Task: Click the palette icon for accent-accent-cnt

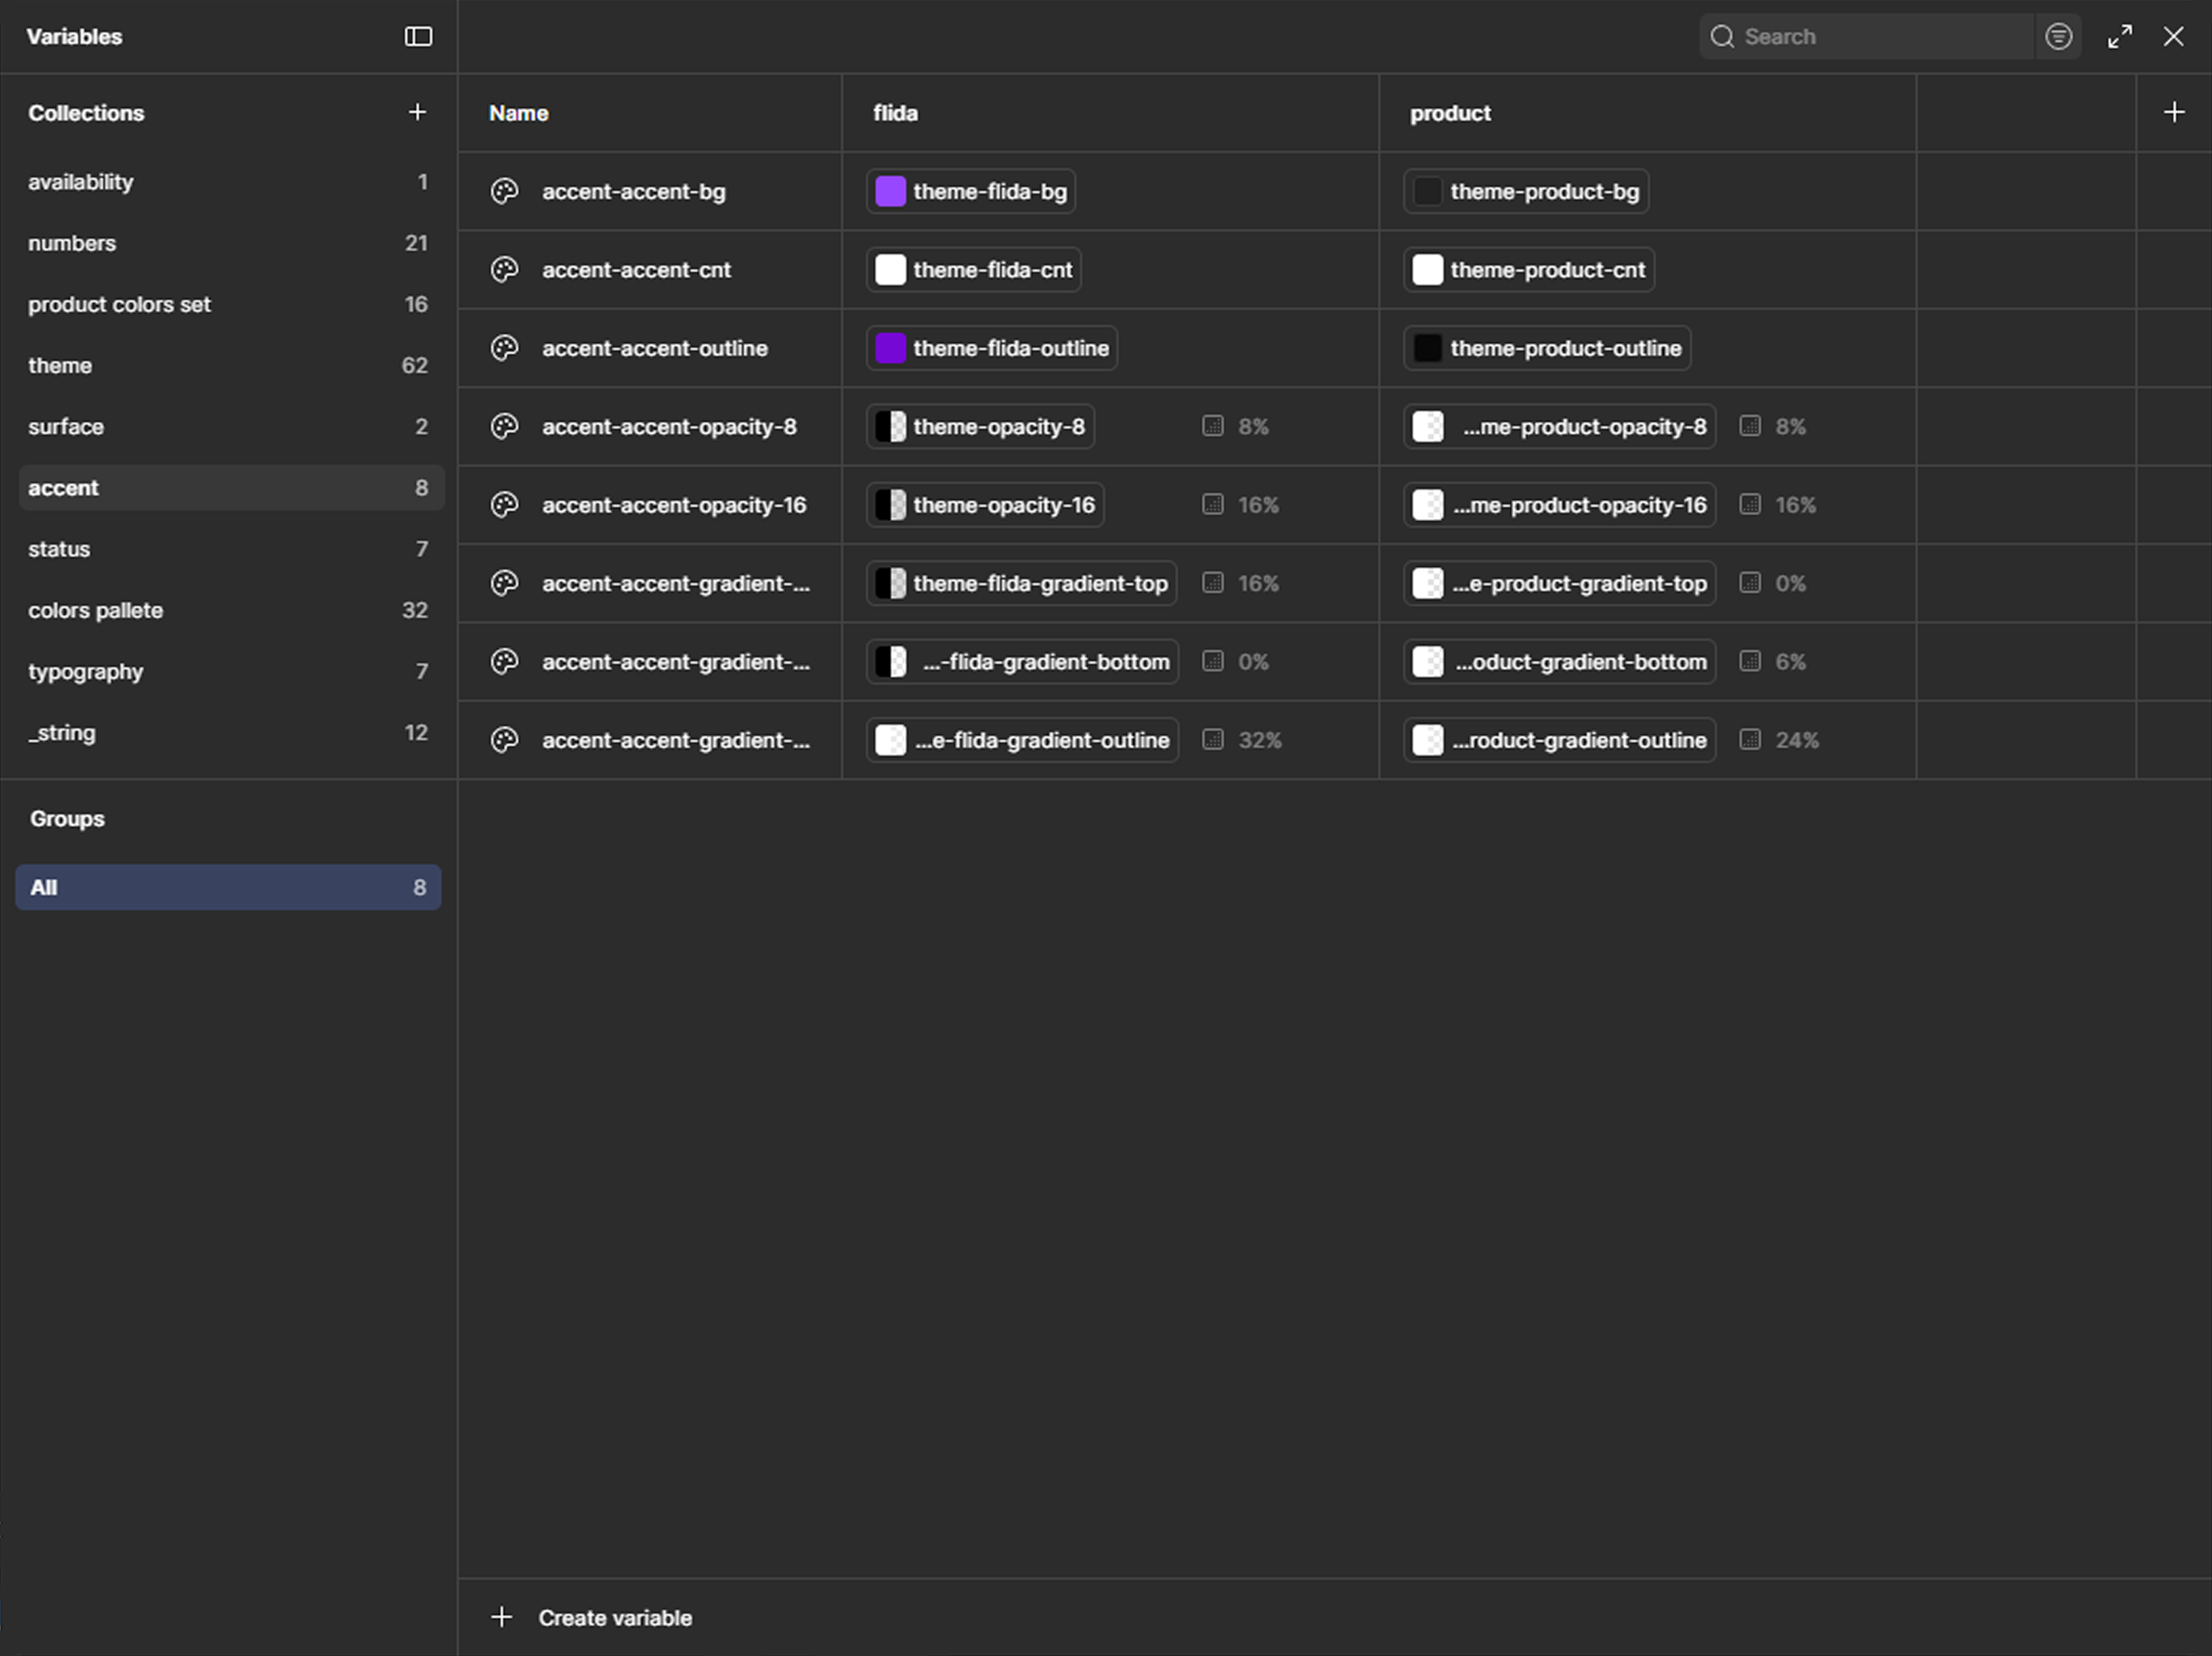Action: click(505, 269)
